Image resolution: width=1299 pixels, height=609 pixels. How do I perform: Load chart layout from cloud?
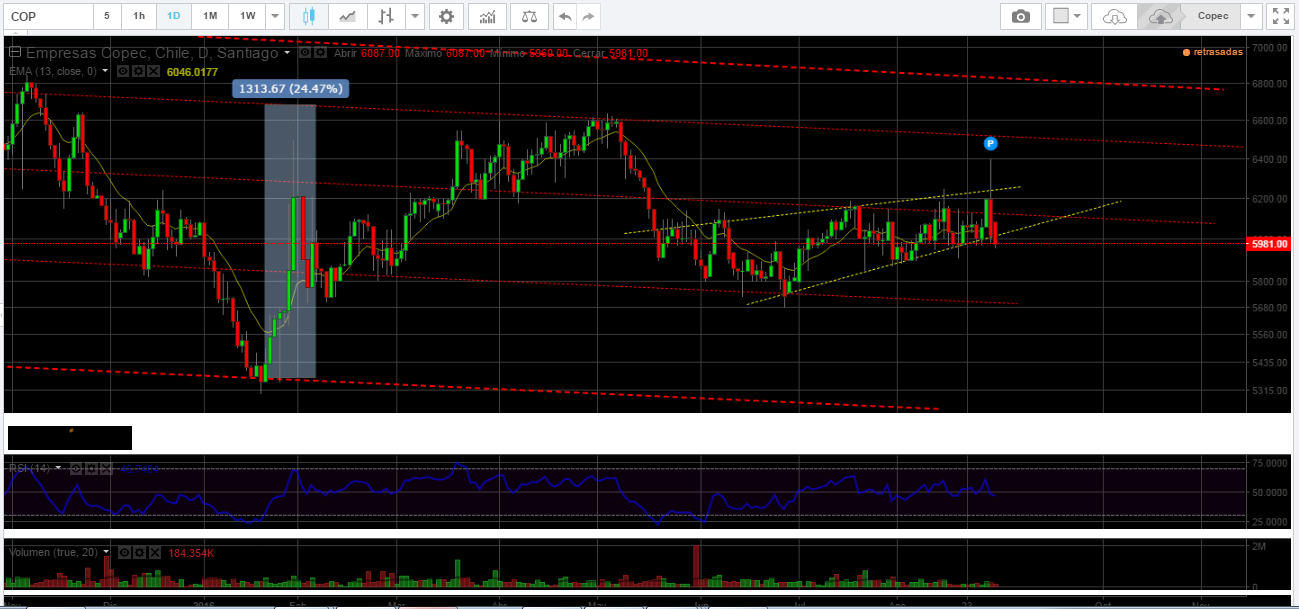pos(1114,16)
